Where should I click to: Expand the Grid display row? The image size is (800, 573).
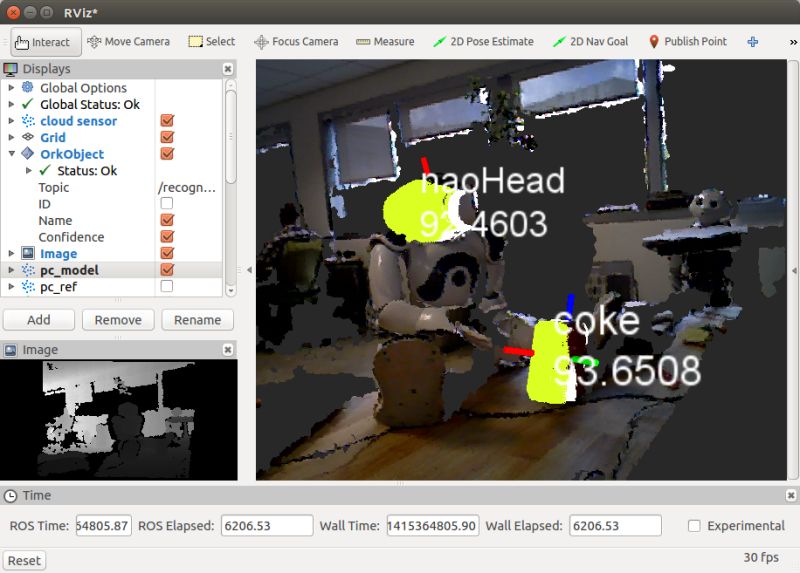[11, 137]
